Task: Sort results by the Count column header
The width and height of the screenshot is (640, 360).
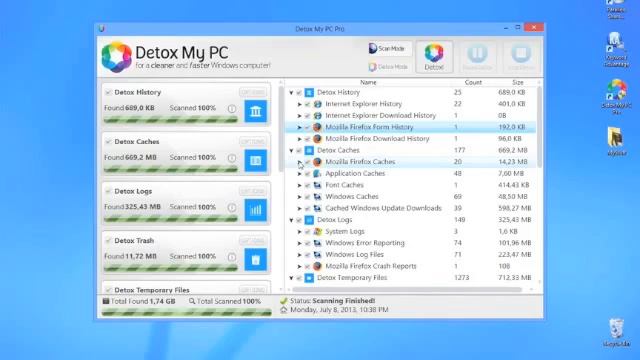Action: (x=473, y=82)
